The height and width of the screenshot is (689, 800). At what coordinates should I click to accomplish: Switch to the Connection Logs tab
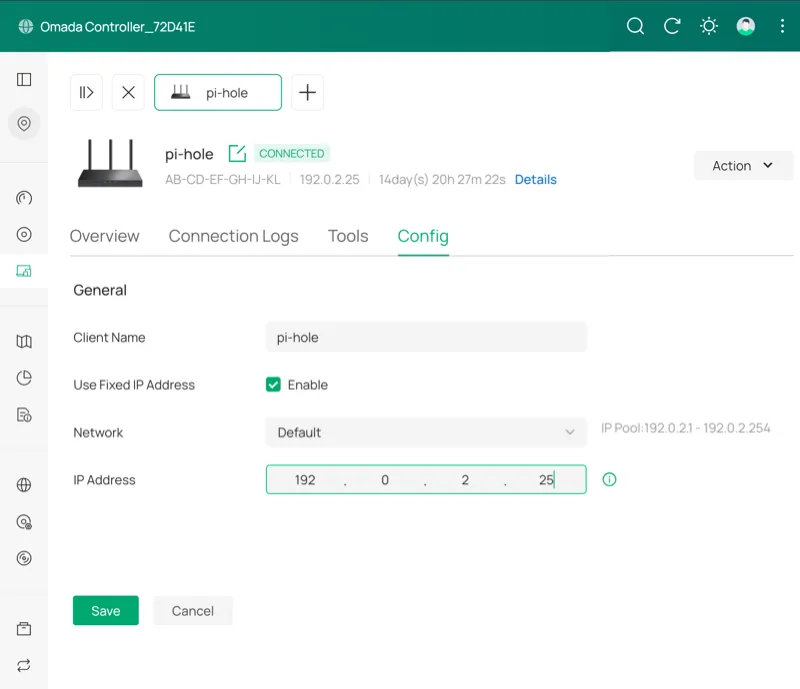(x=233, y=236)
